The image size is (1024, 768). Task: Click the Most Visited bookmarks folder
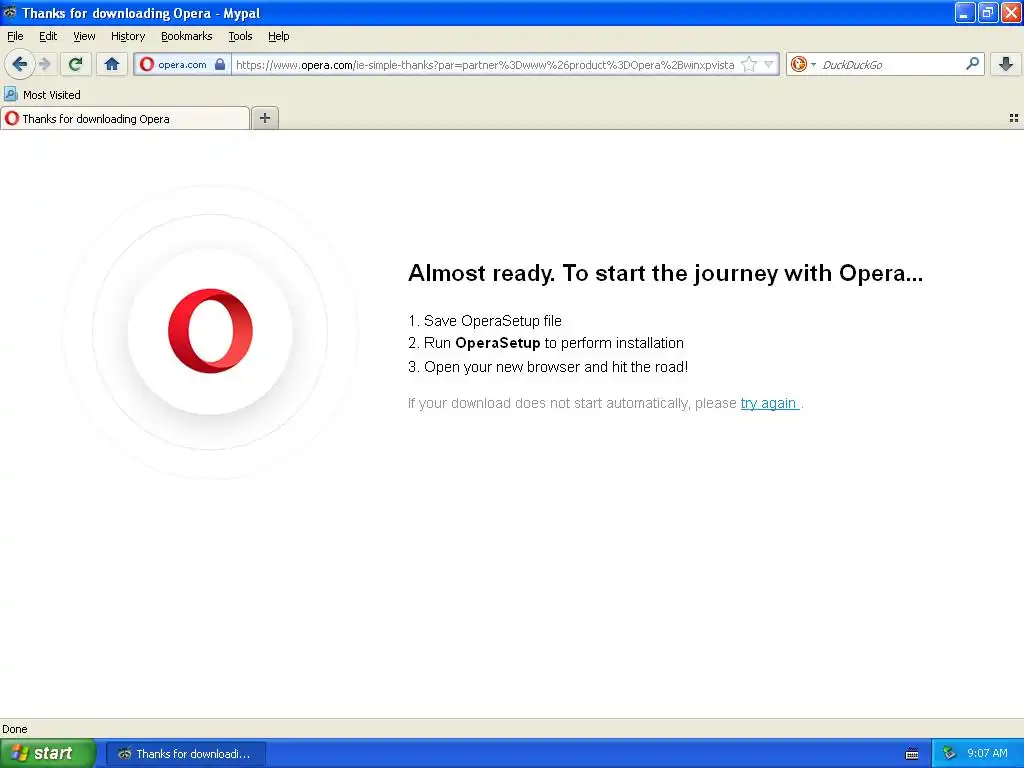point(42,95)
